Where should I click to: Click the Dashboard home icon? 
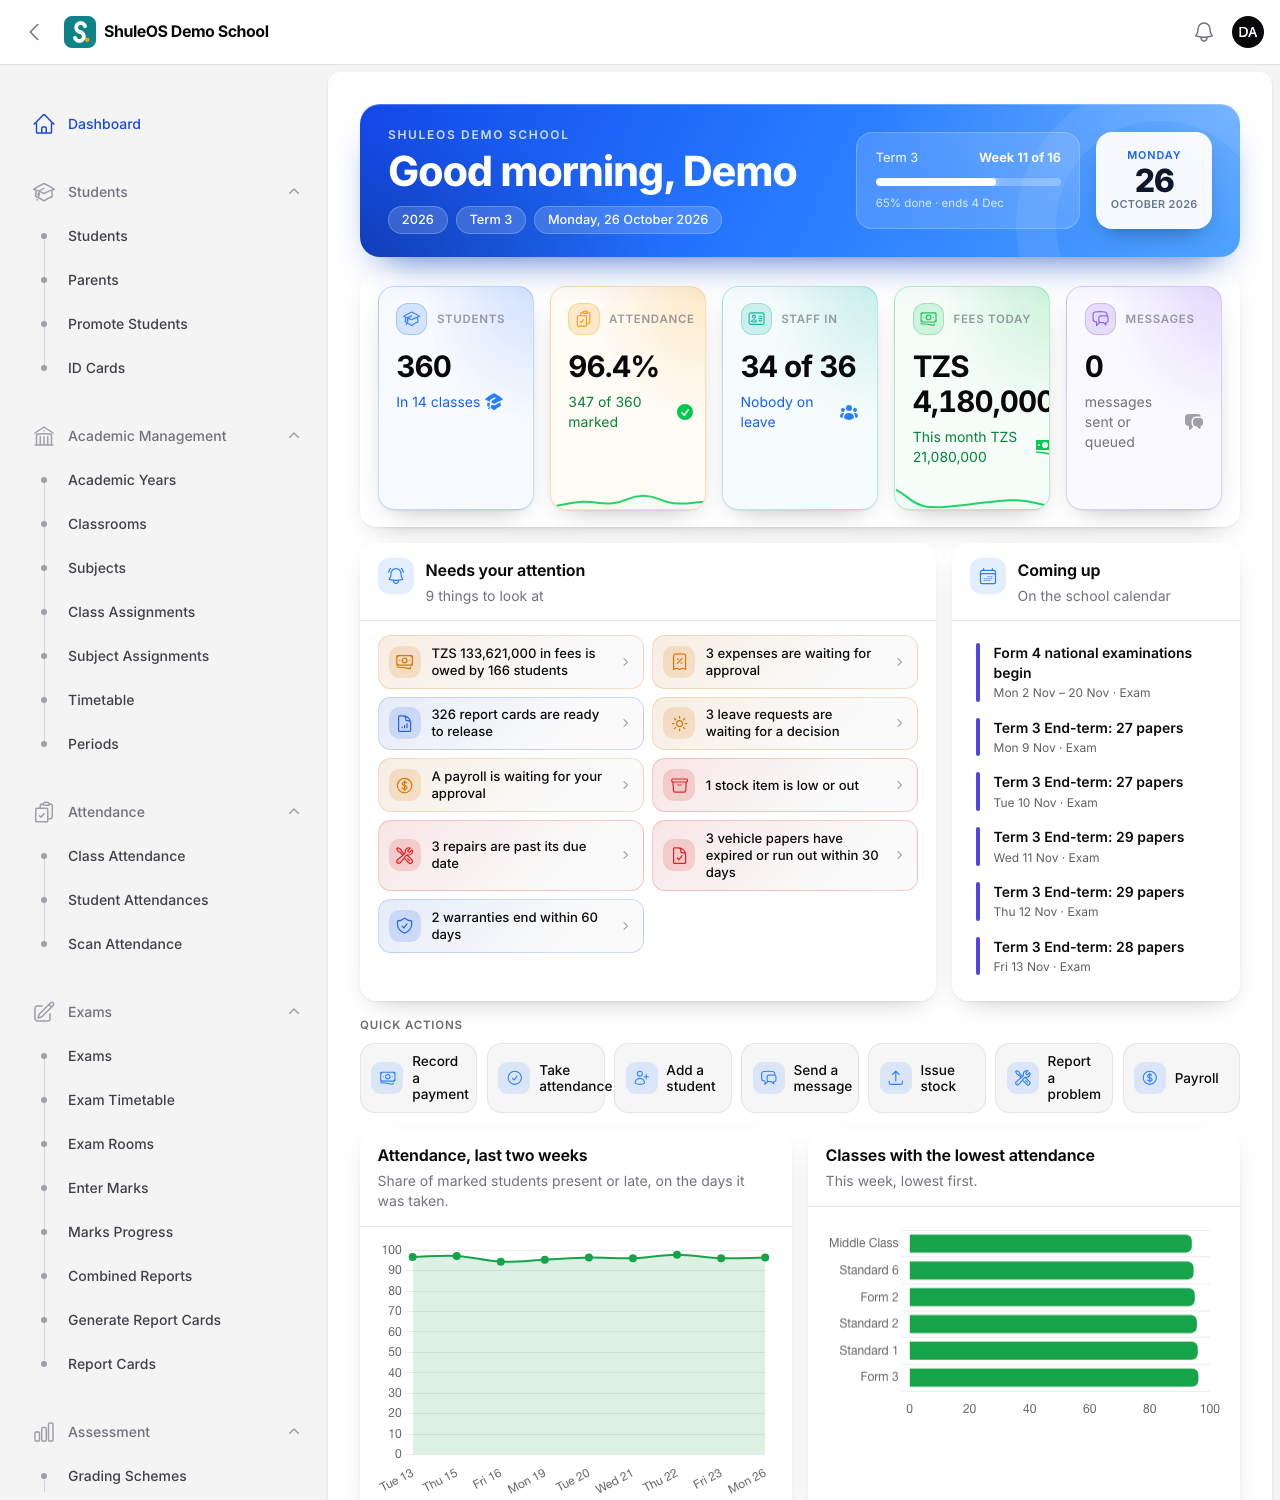click(44, 124)
